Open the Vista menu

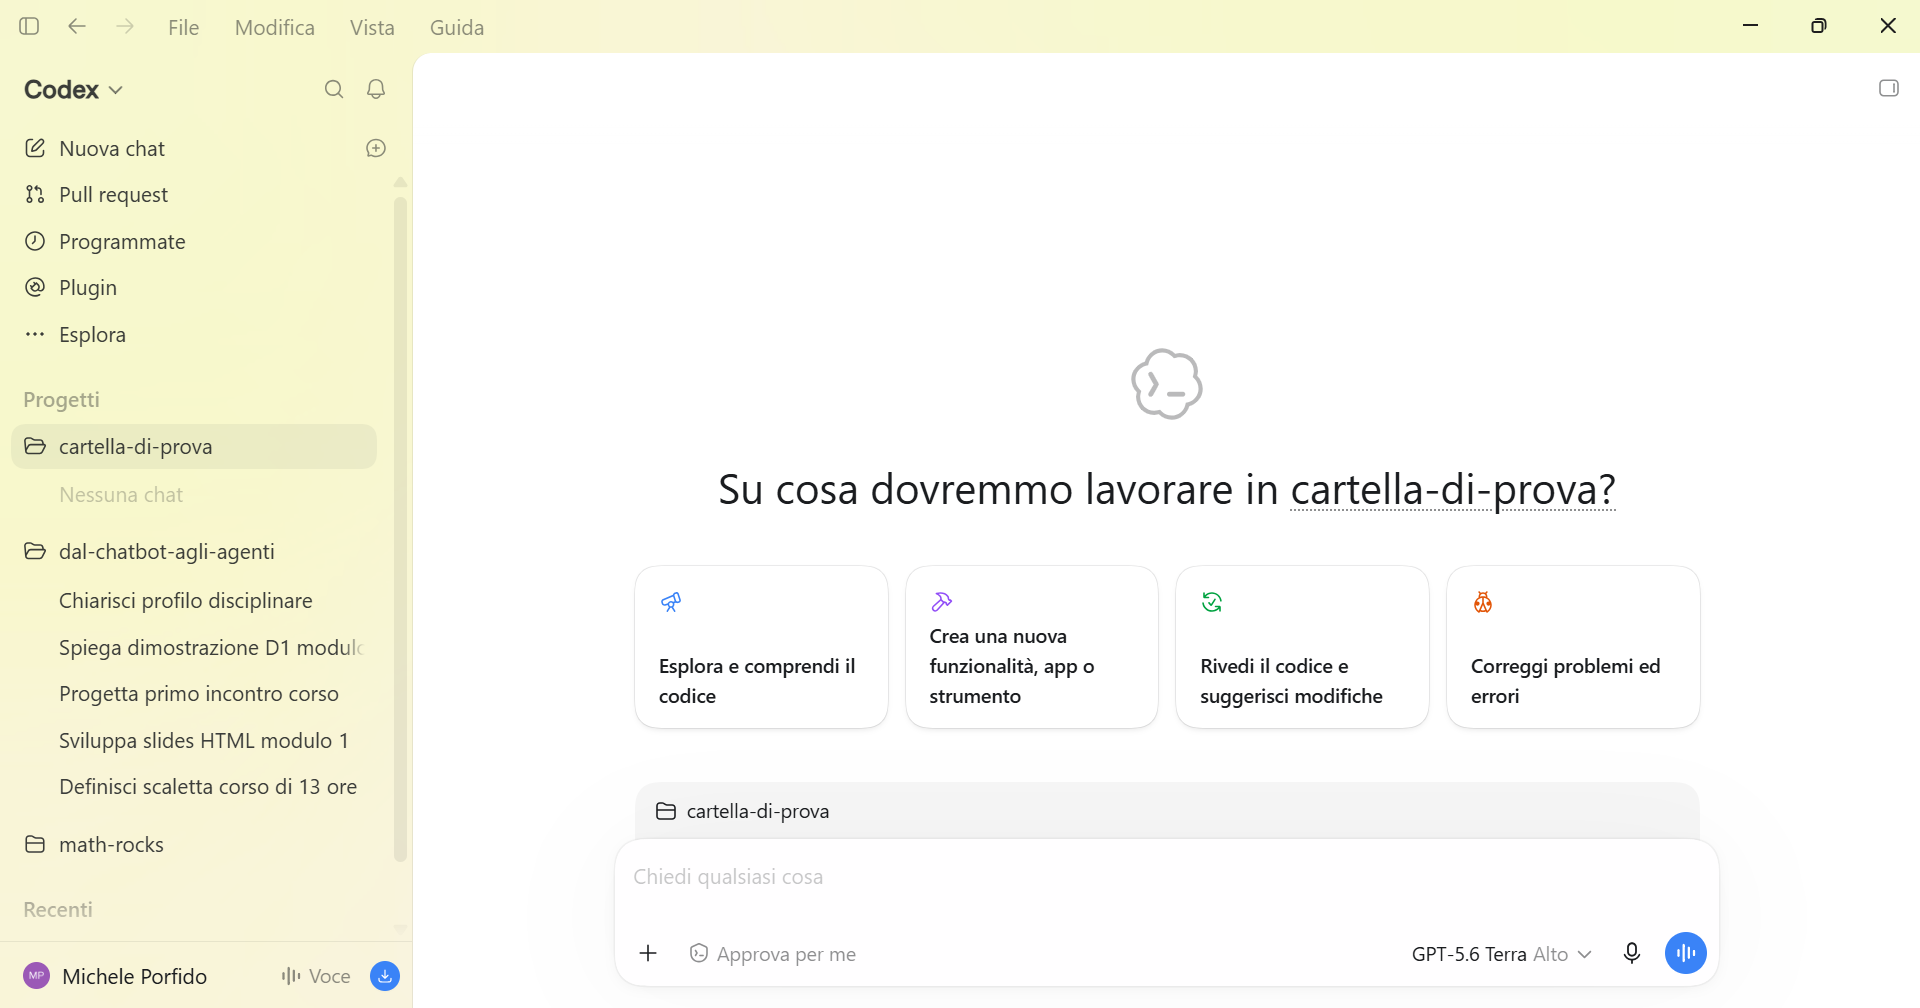point(372,28)
